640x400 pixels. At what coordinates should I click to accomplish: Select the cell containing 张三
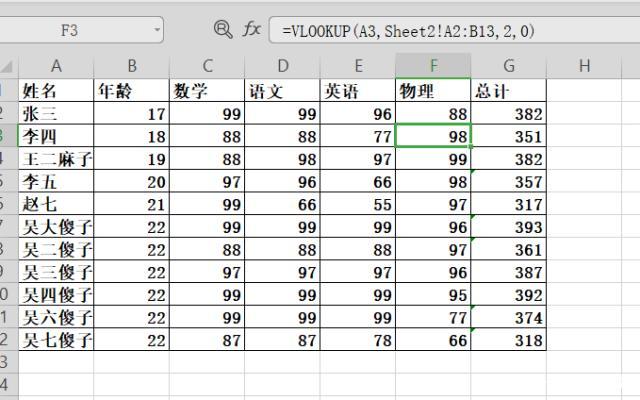coord(56,113)
